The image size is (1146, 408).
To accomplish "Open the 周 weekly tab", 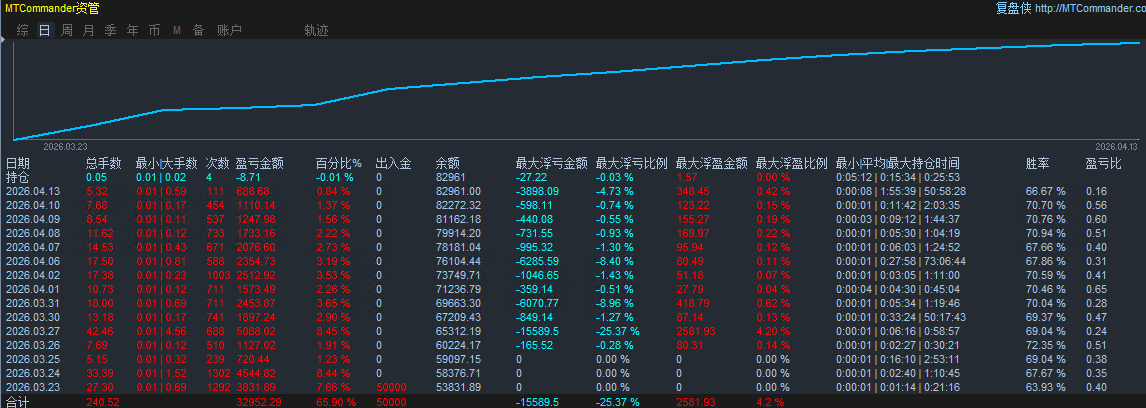I will click(66, 30).
